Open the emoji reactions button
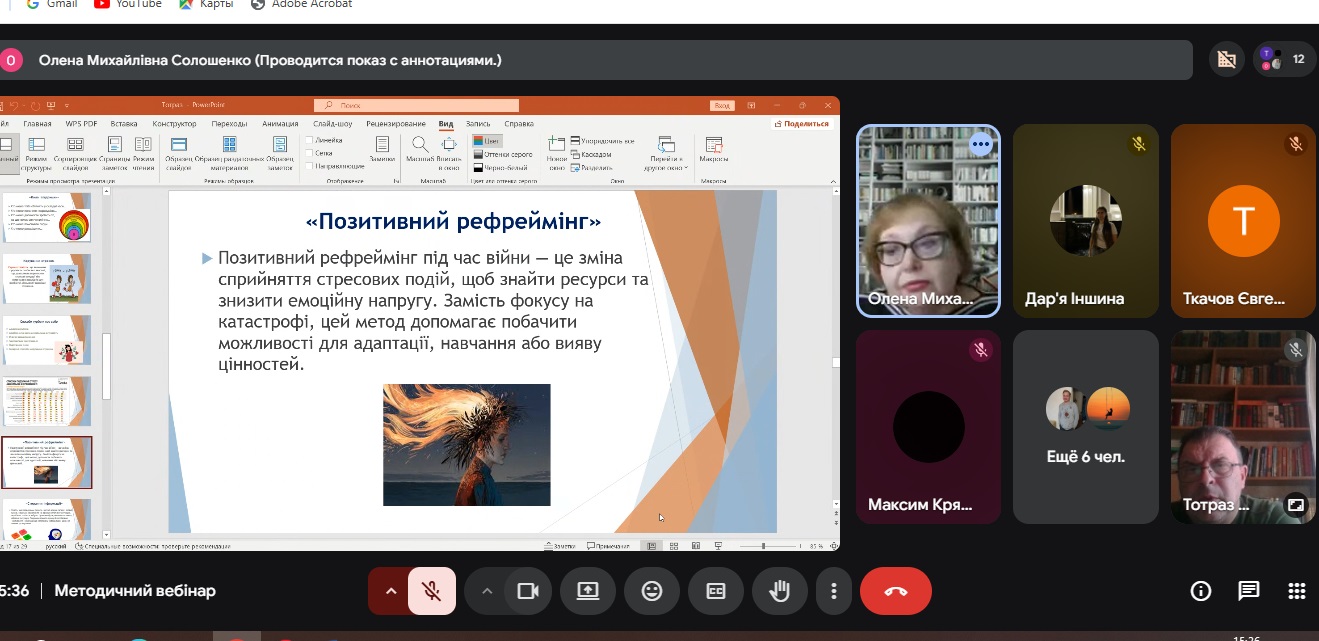 652,591
